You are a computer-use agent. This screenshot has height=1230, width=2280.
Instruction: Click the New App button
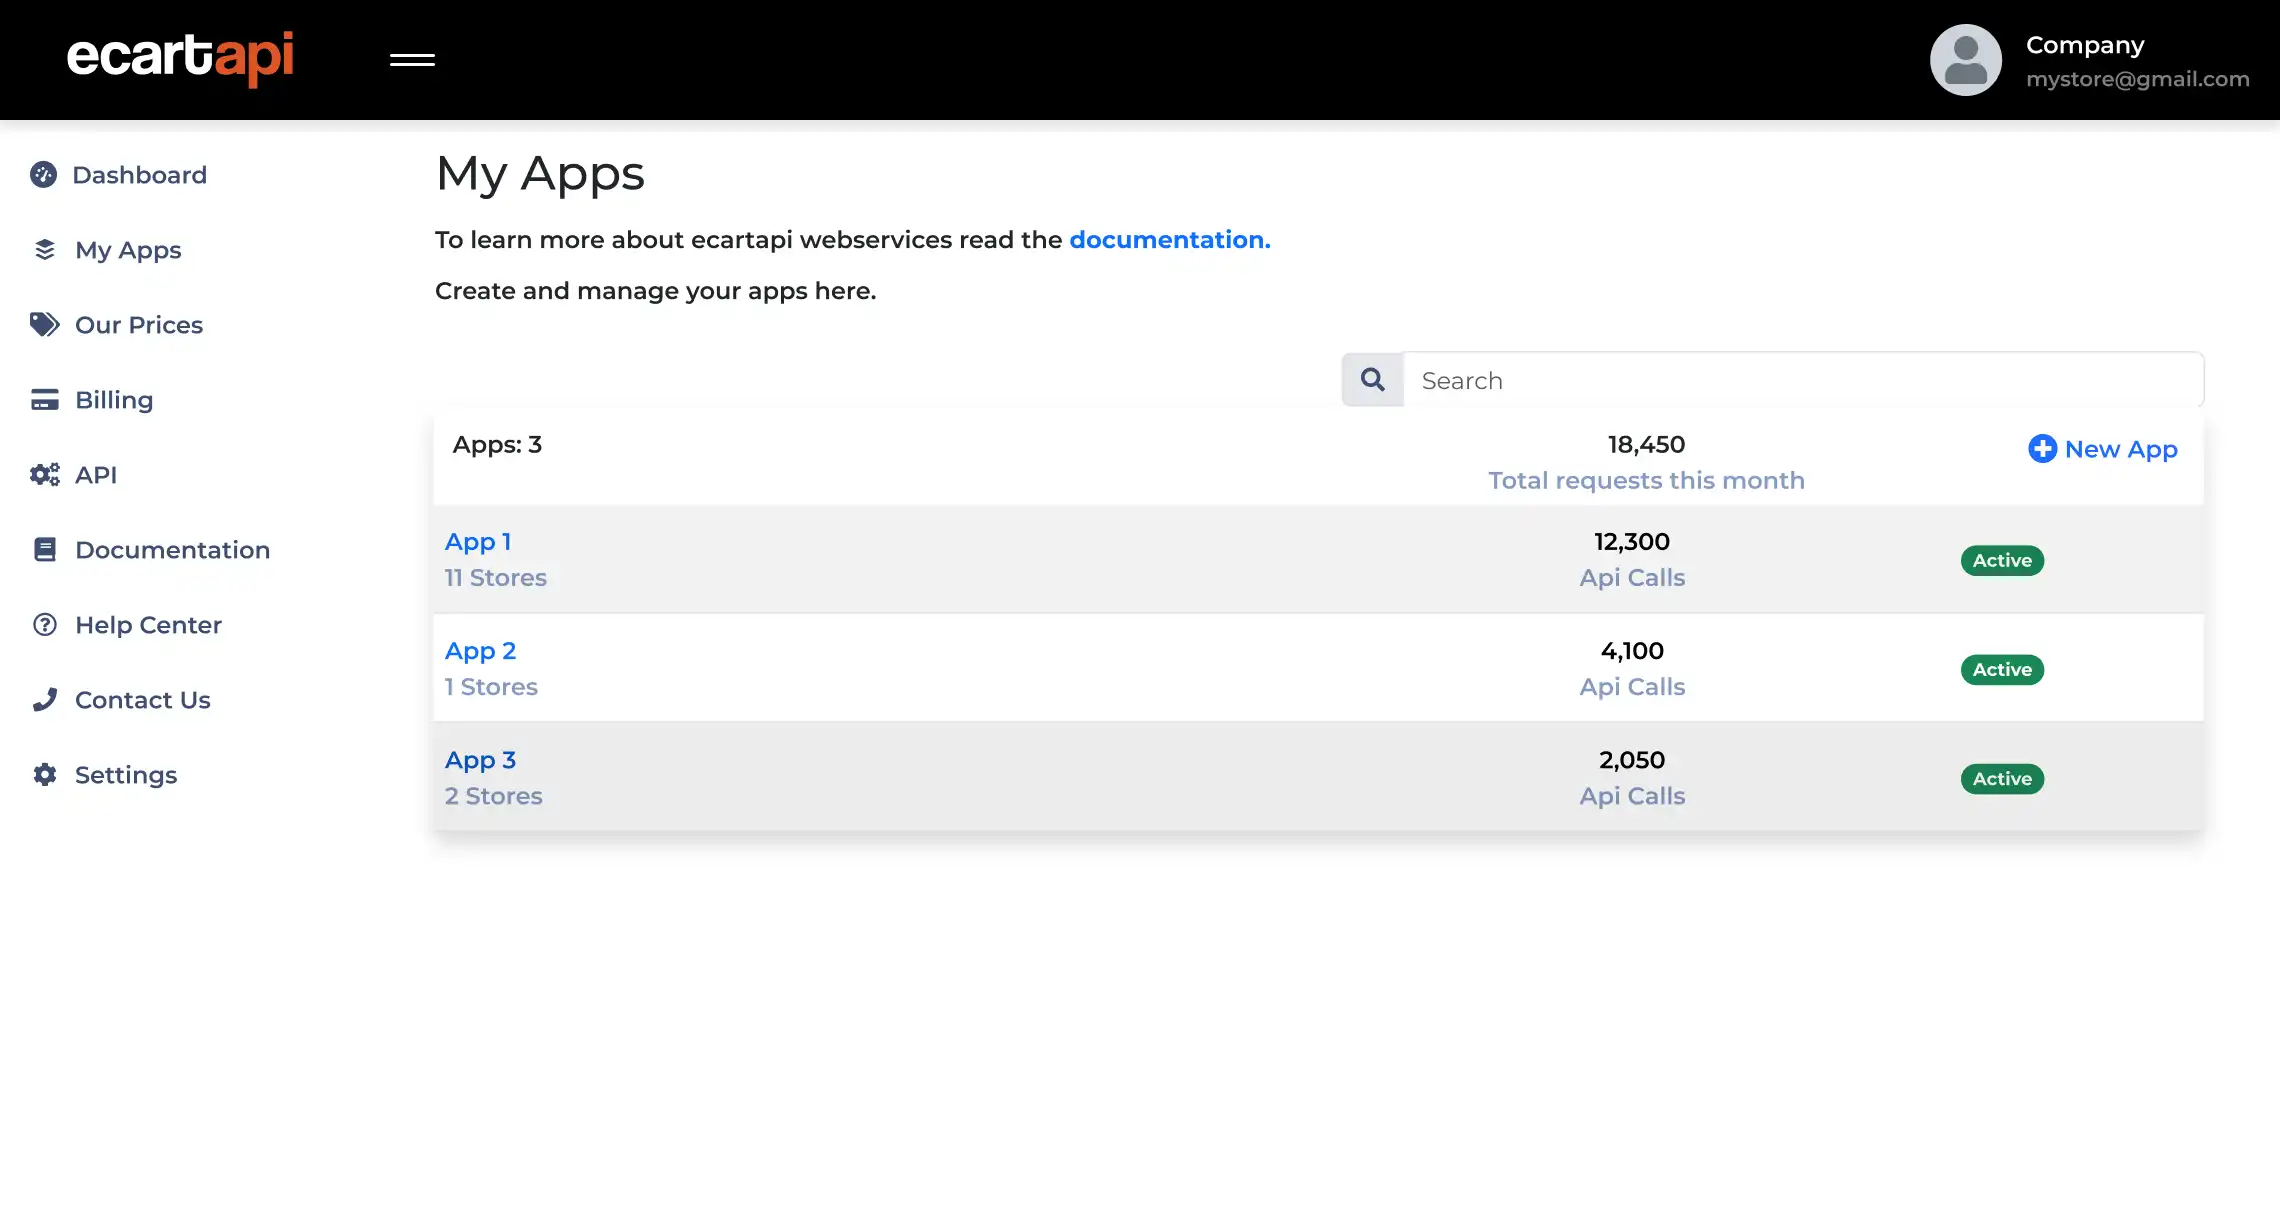tap(2101, 449)
